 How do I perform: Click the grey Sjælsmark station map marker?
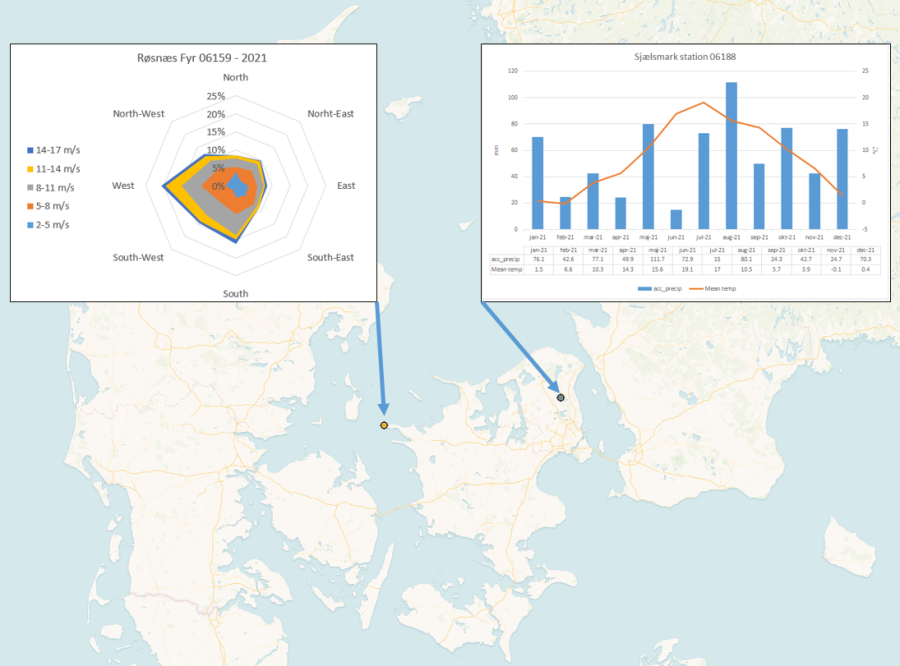[560, 398]
